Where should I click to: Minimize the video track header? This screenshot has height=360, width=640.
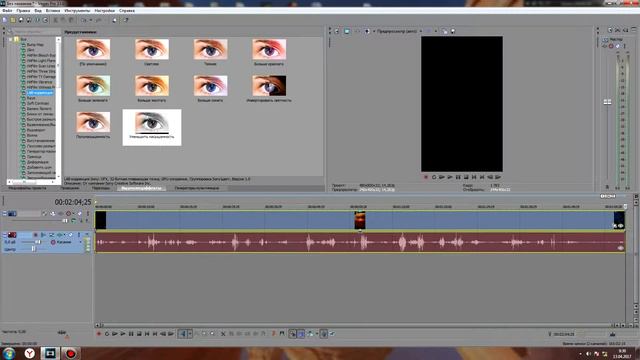[4, 213]
